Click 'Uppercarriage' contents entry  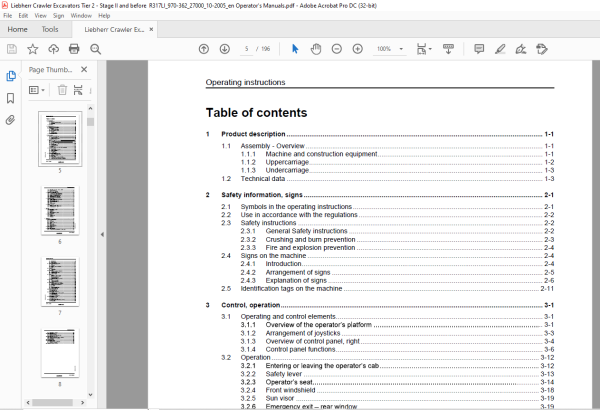point(287,162)
